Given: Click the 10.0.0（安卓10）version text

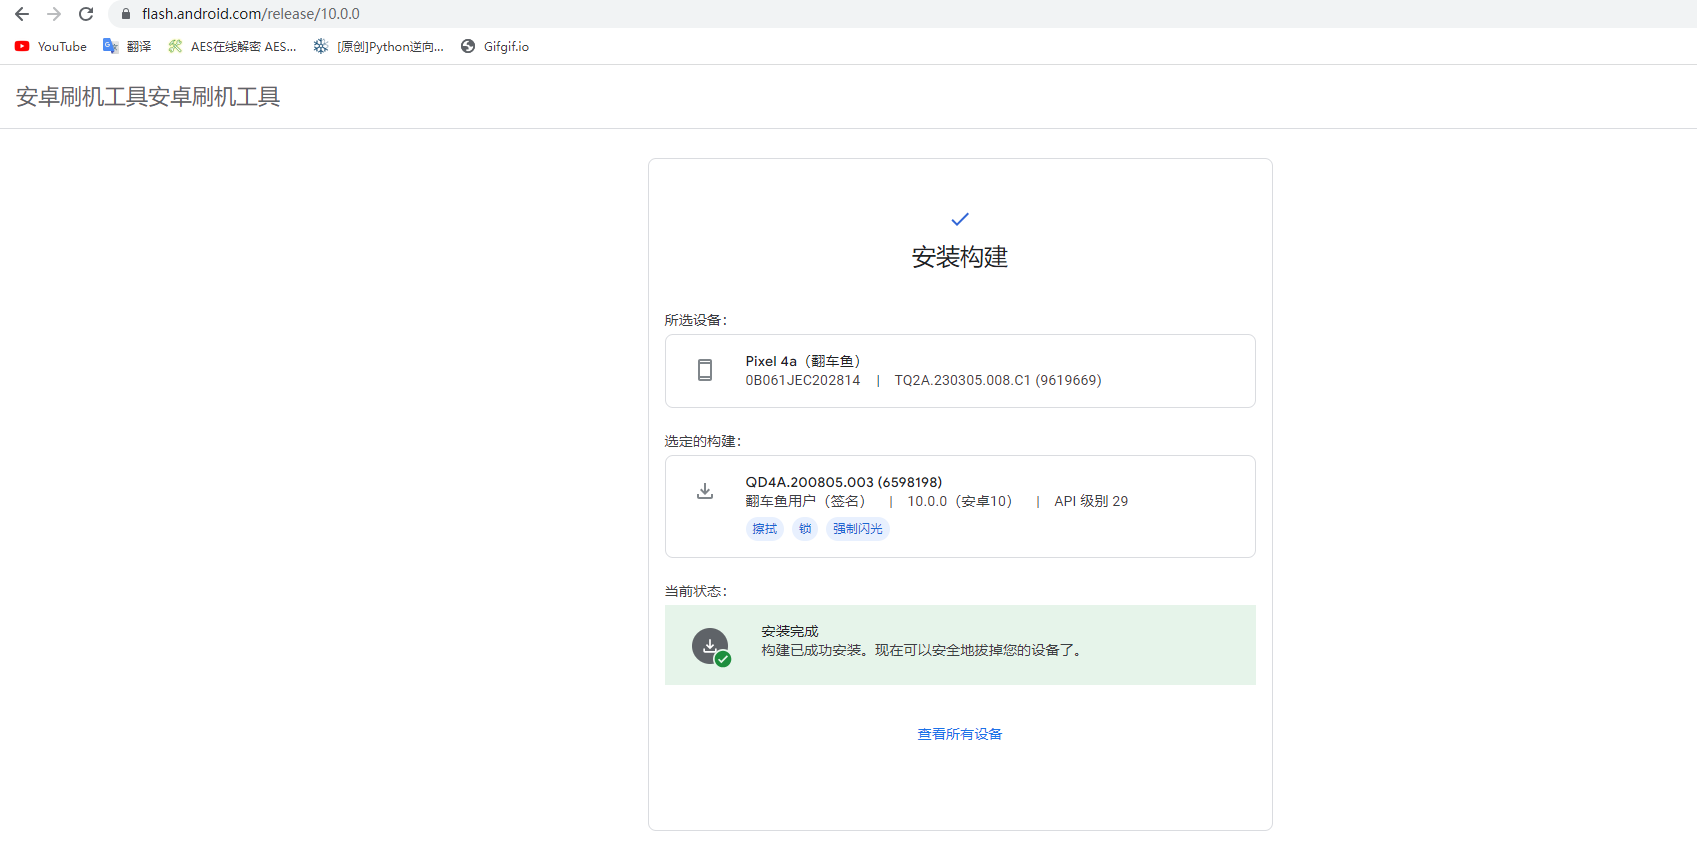Looking at the screenshot, I should 960,501.
